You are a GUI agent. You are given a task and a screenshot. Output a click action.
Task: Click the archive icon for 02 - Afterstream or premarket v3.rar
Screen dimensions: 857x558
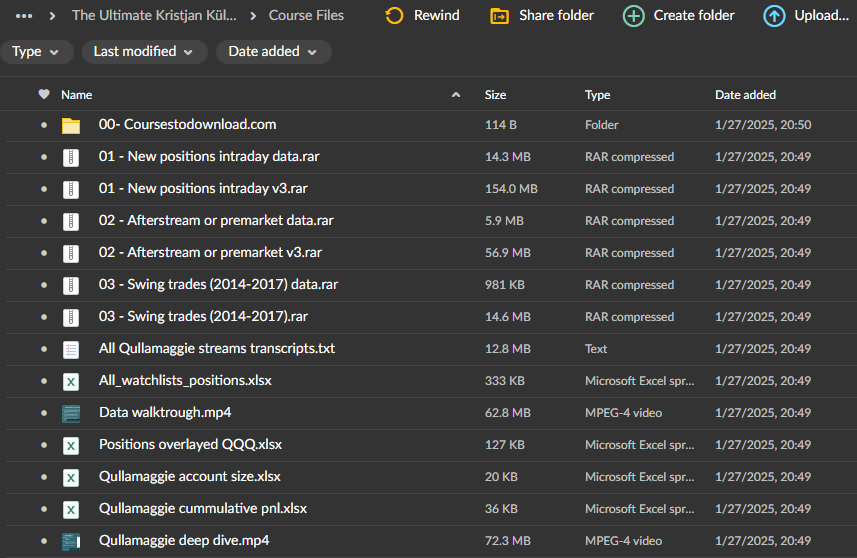(71, 254)
